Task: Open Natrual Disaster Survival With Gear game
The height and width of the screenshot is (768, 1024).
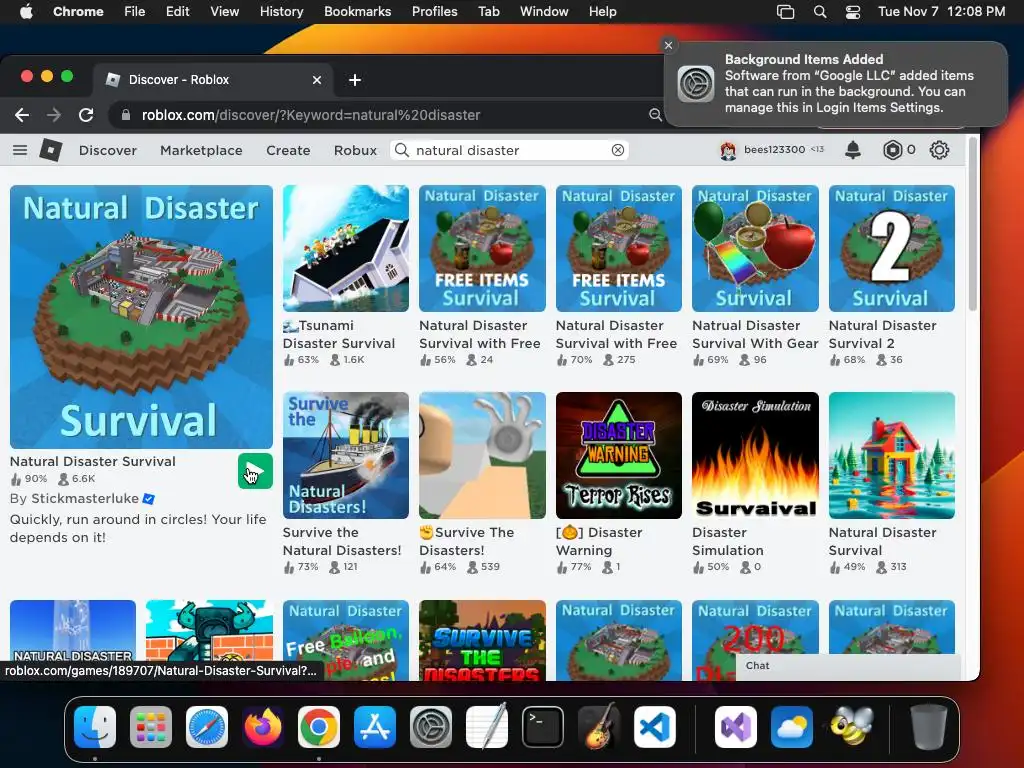Action: pos(755,248)
